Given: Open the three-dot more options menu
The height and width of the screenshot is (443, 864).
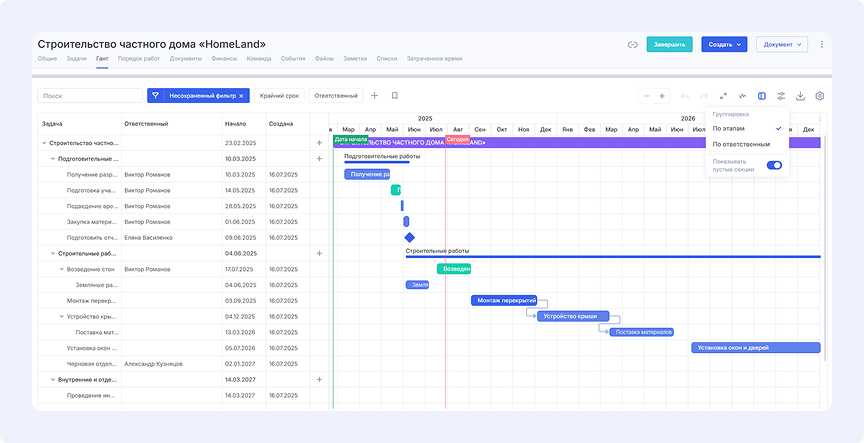Looking at the screenshot, I should [x=822, y=45].
